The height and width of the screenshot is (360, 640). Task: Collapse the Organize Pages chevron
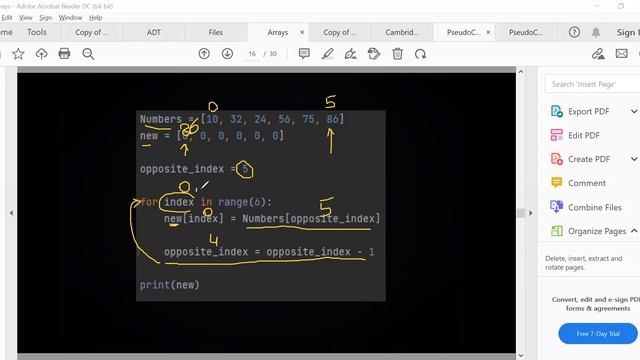click(634, 231)
